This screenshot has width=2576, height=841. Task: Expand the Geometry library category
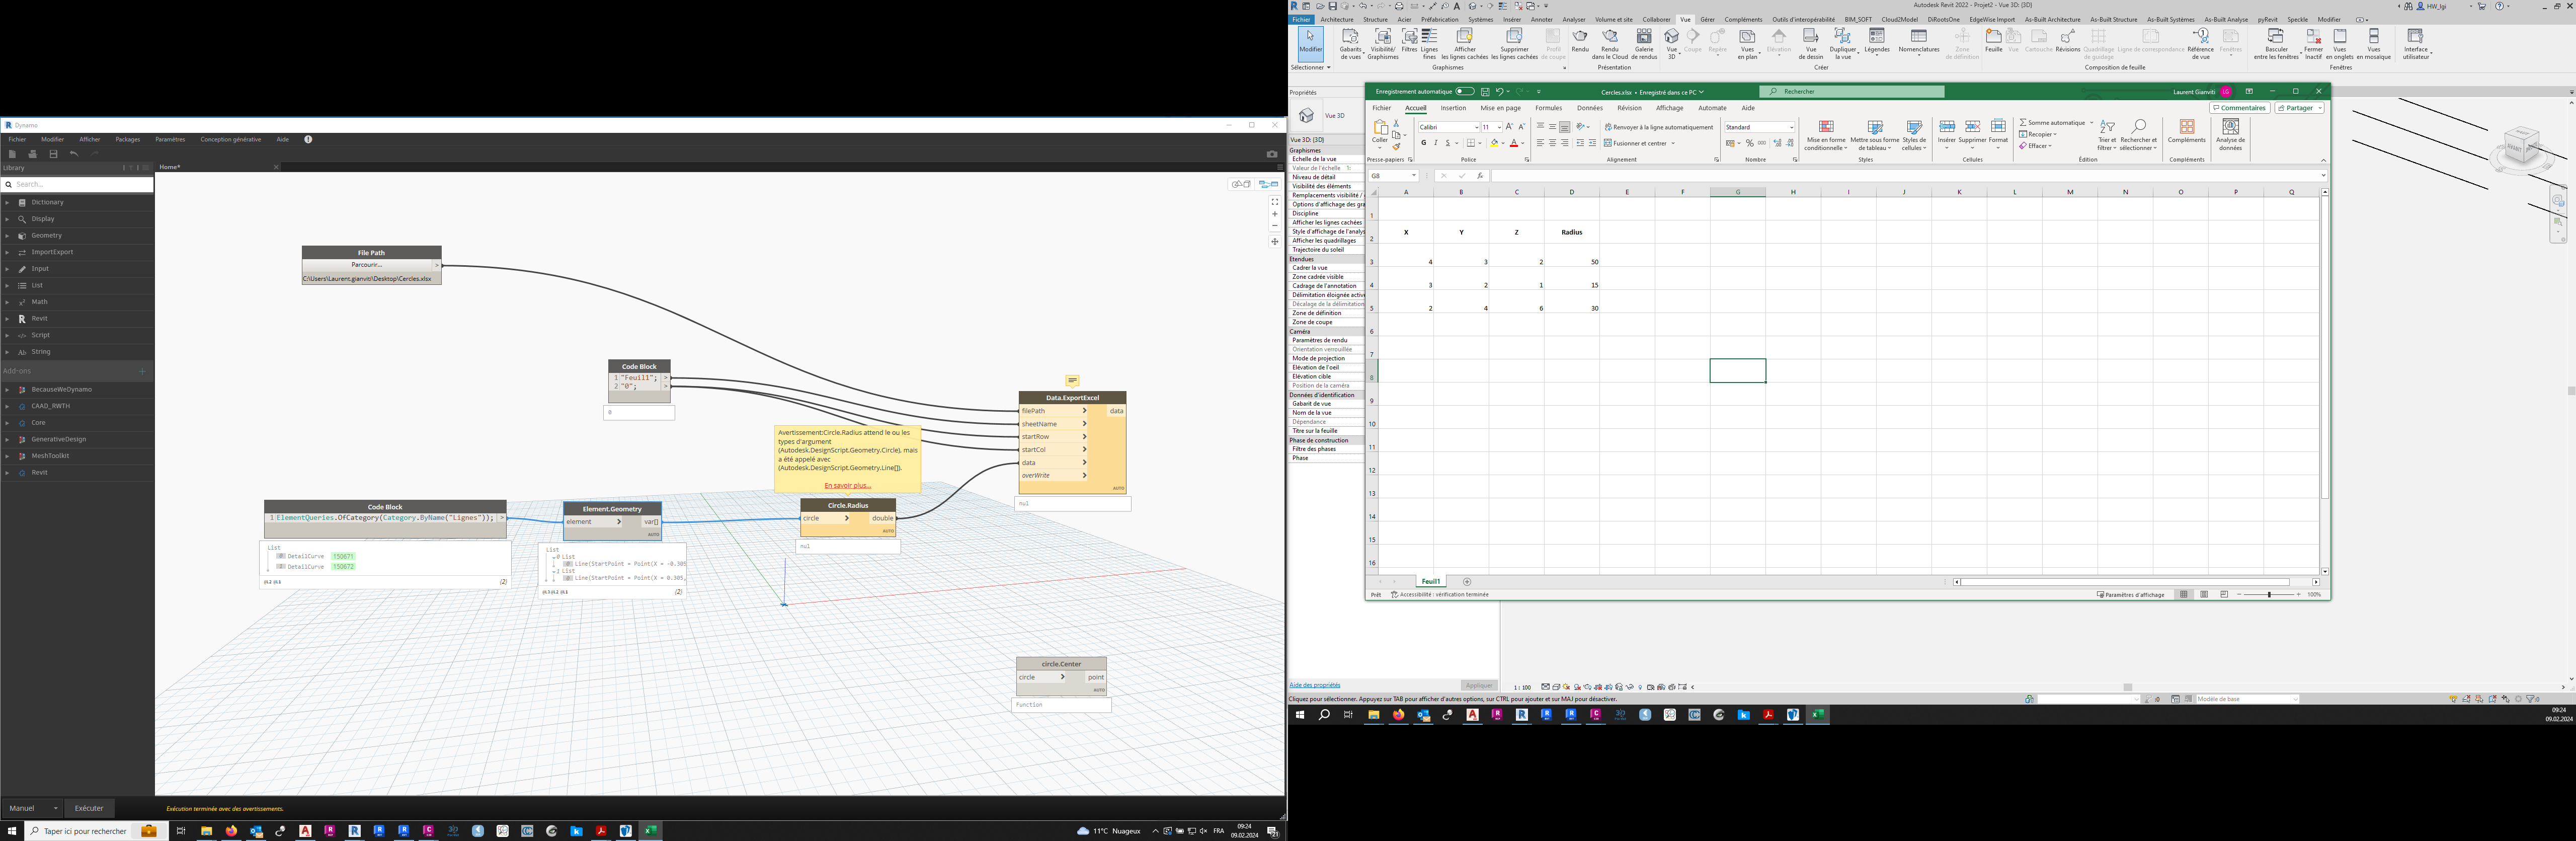click(46, 236)
